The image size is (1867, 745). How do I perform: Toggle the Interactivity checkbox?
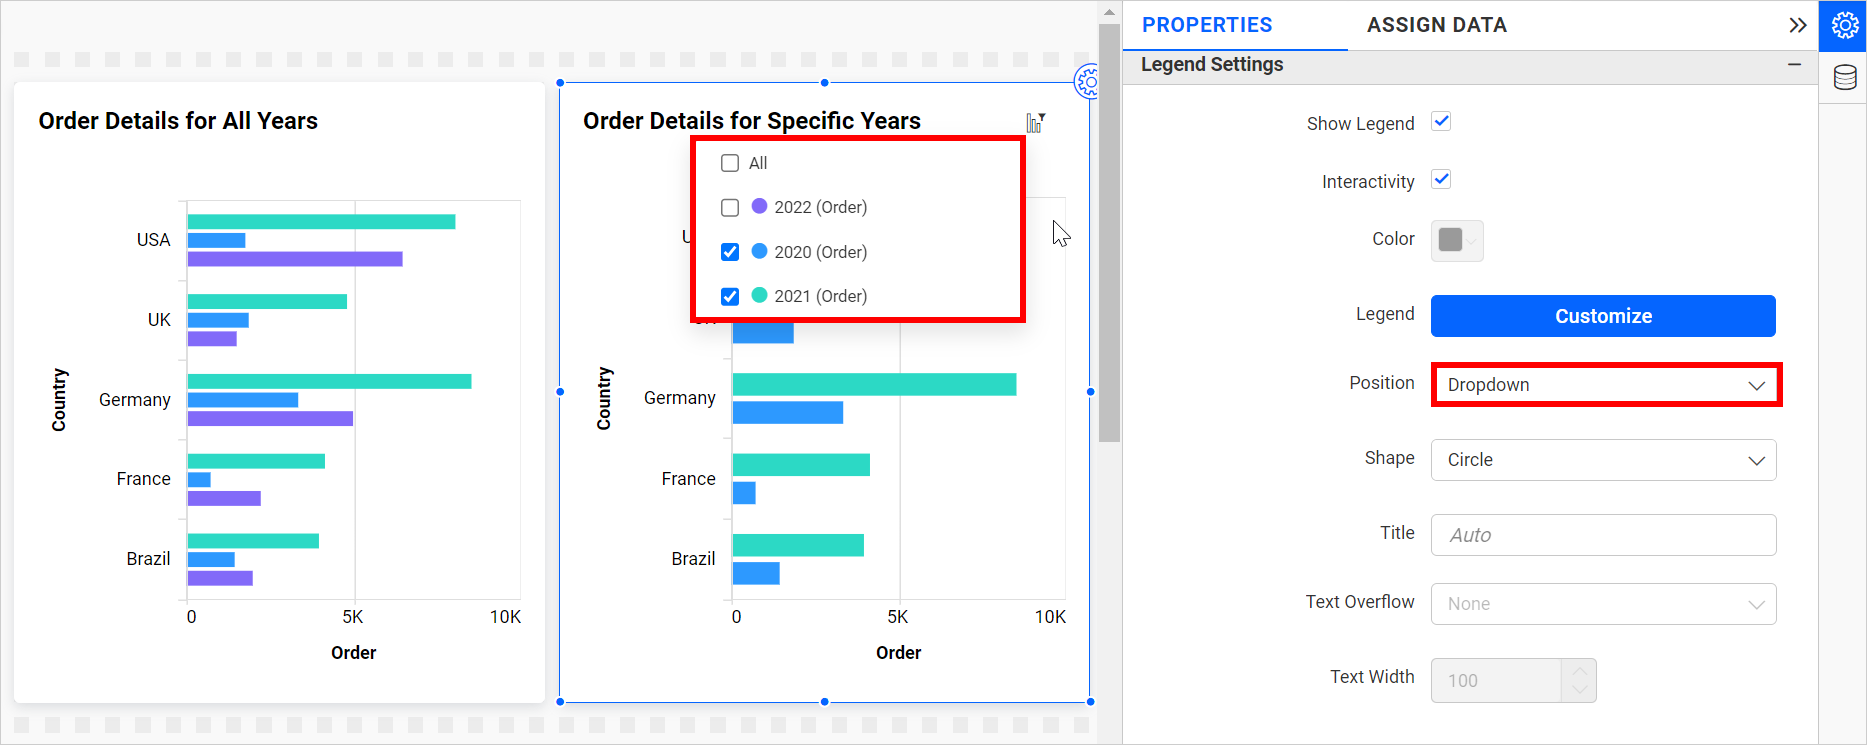(x=1441, y=180)
